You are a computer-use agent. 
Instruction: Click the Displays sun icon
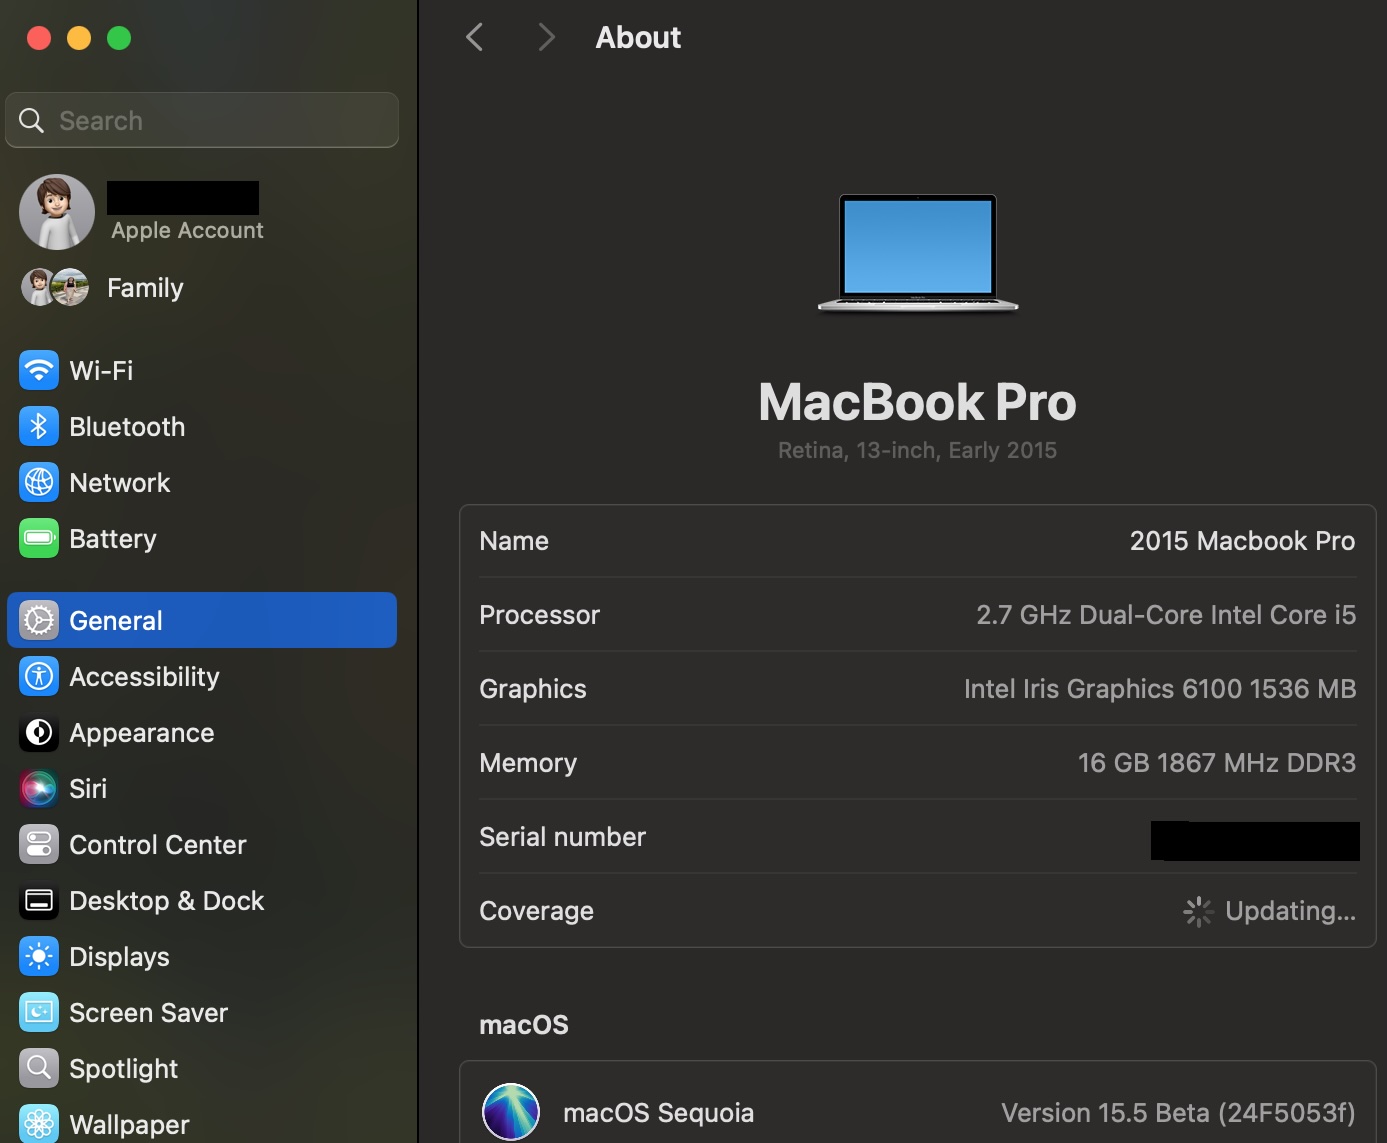[39, 956]
